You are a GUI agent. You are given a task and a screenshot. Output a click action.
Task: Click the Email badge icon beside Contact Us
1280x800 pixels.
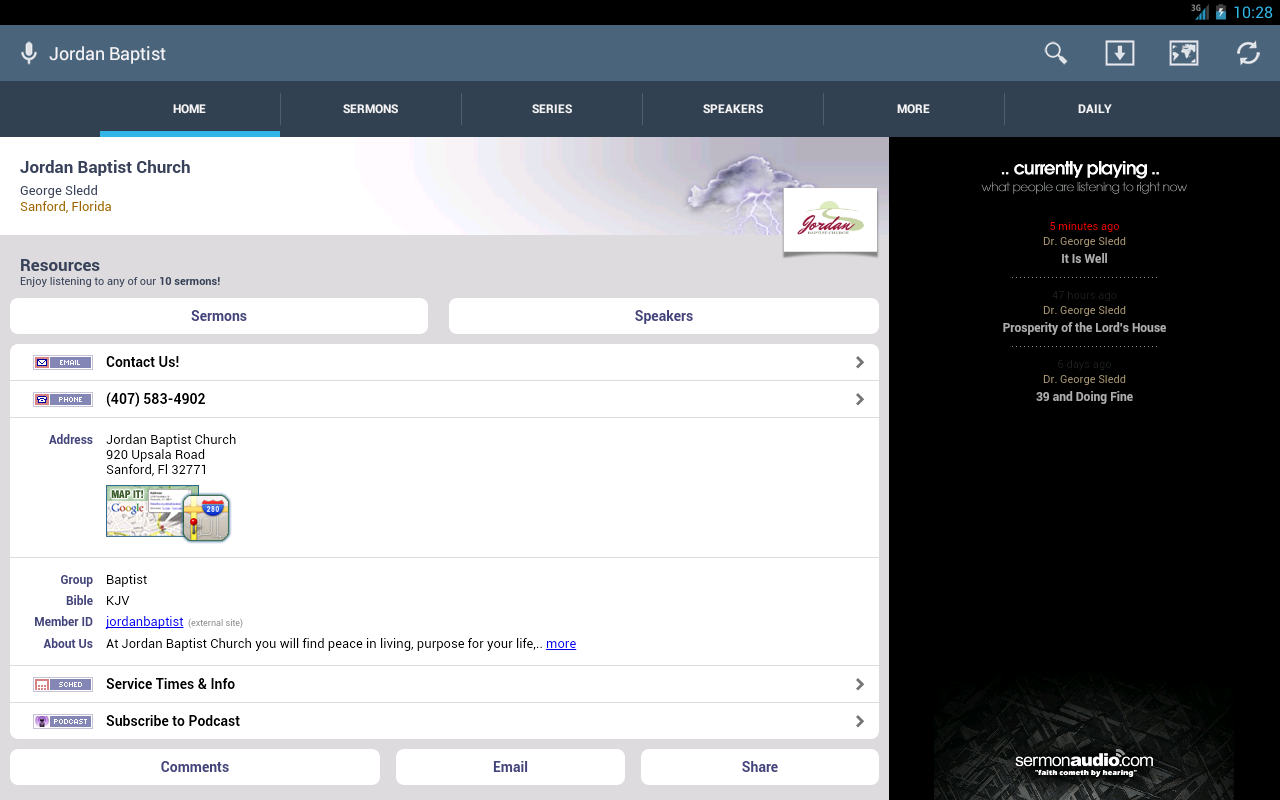coord(63,362)
